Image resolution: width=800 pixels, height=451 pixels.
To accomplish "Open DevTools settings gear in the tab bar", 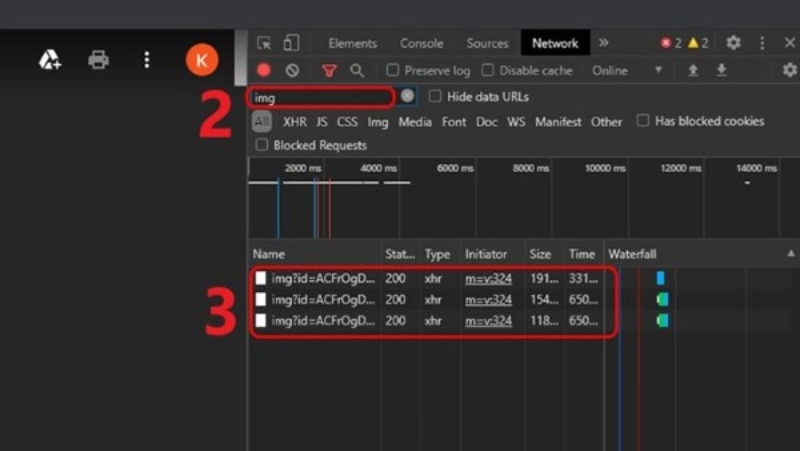I will (x=733, y=43).
